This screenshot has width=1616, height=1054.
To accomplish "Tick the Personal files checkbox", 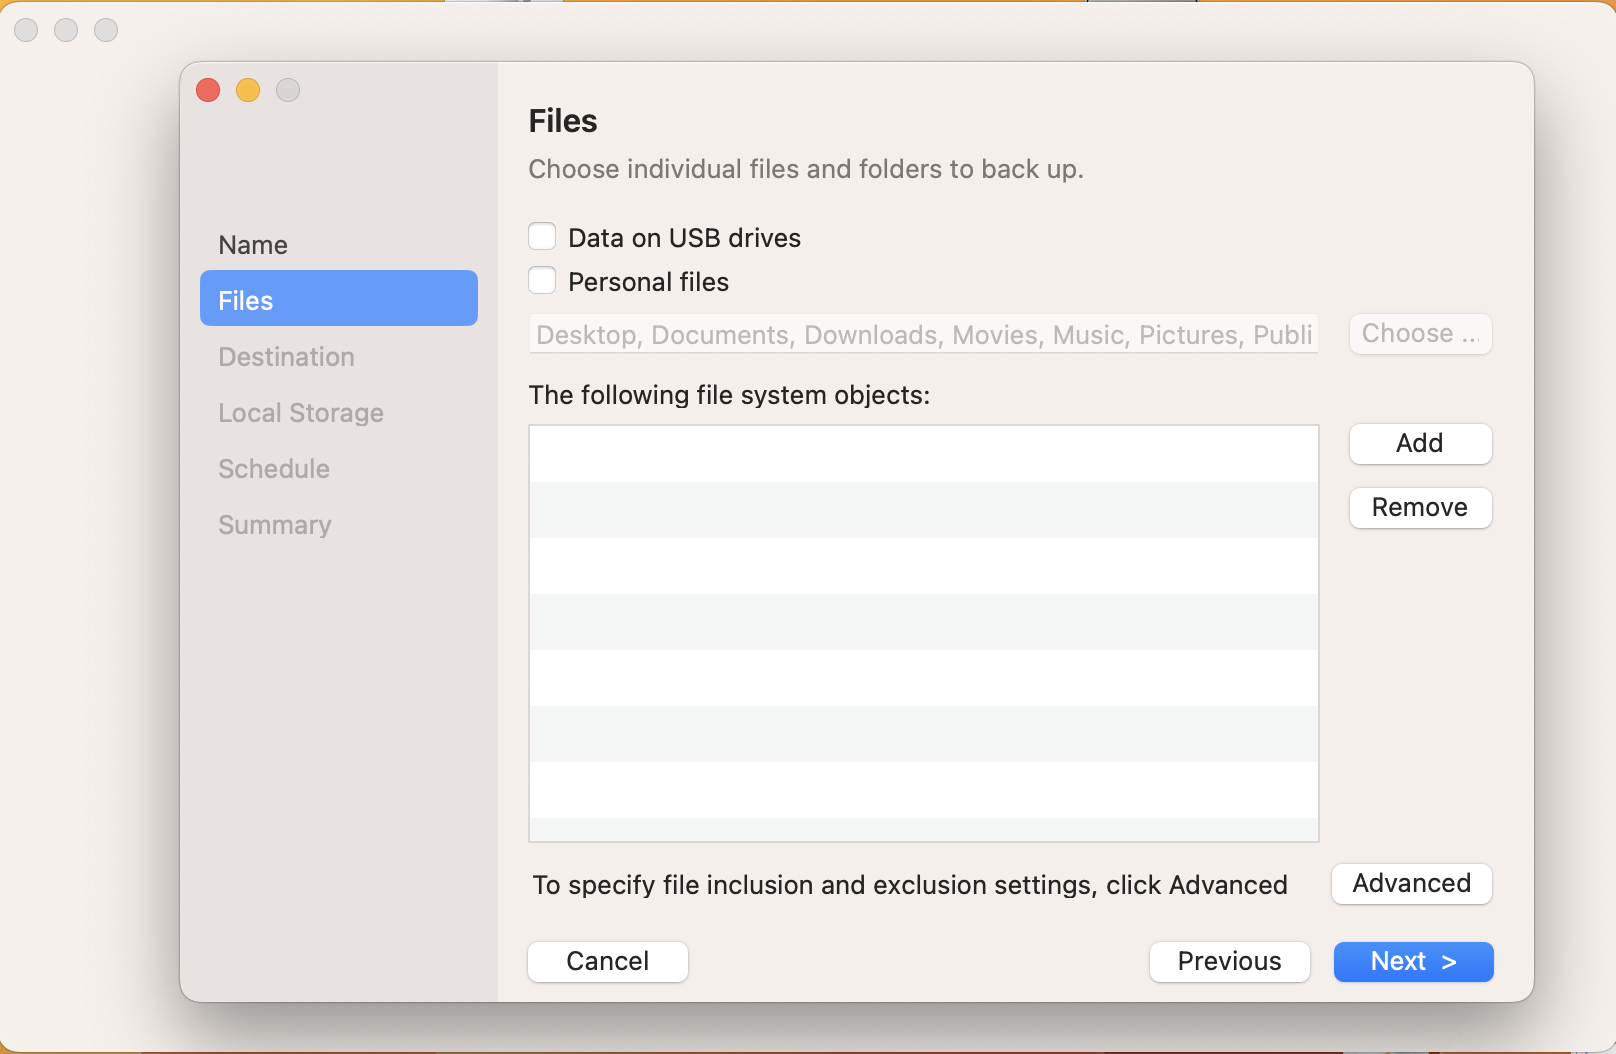I will [542, 281].
